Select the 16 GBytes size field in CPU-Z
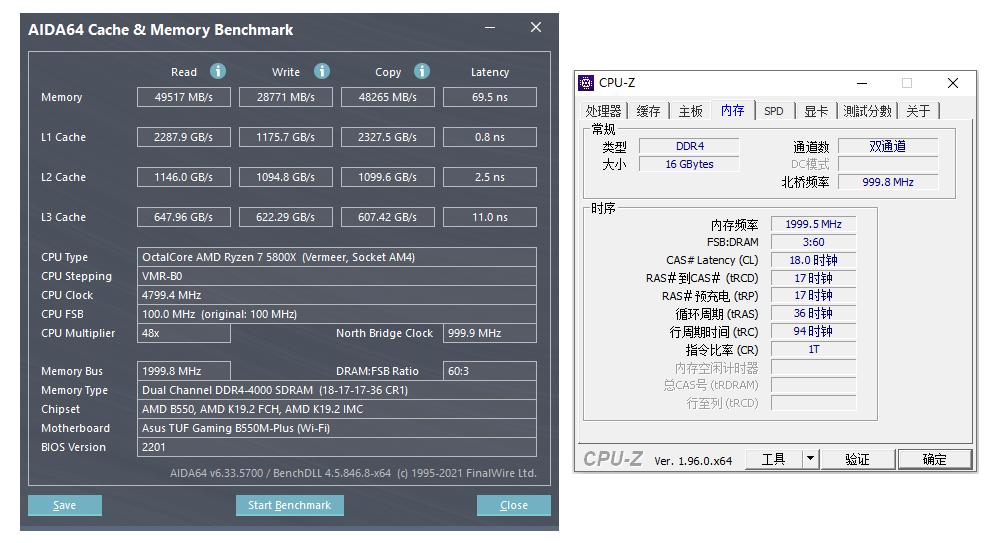 pyautogui.click(x=689, y=164)
